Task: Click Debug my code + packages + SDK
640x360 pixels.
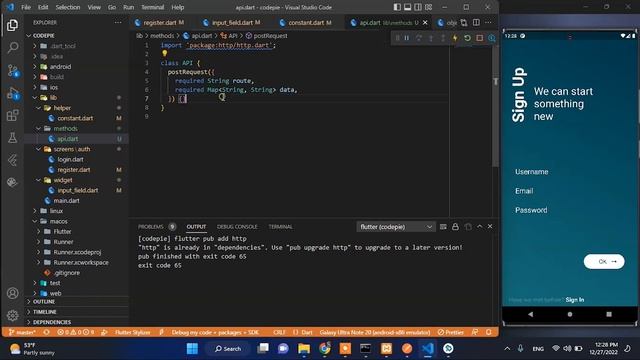Action: 215,332
